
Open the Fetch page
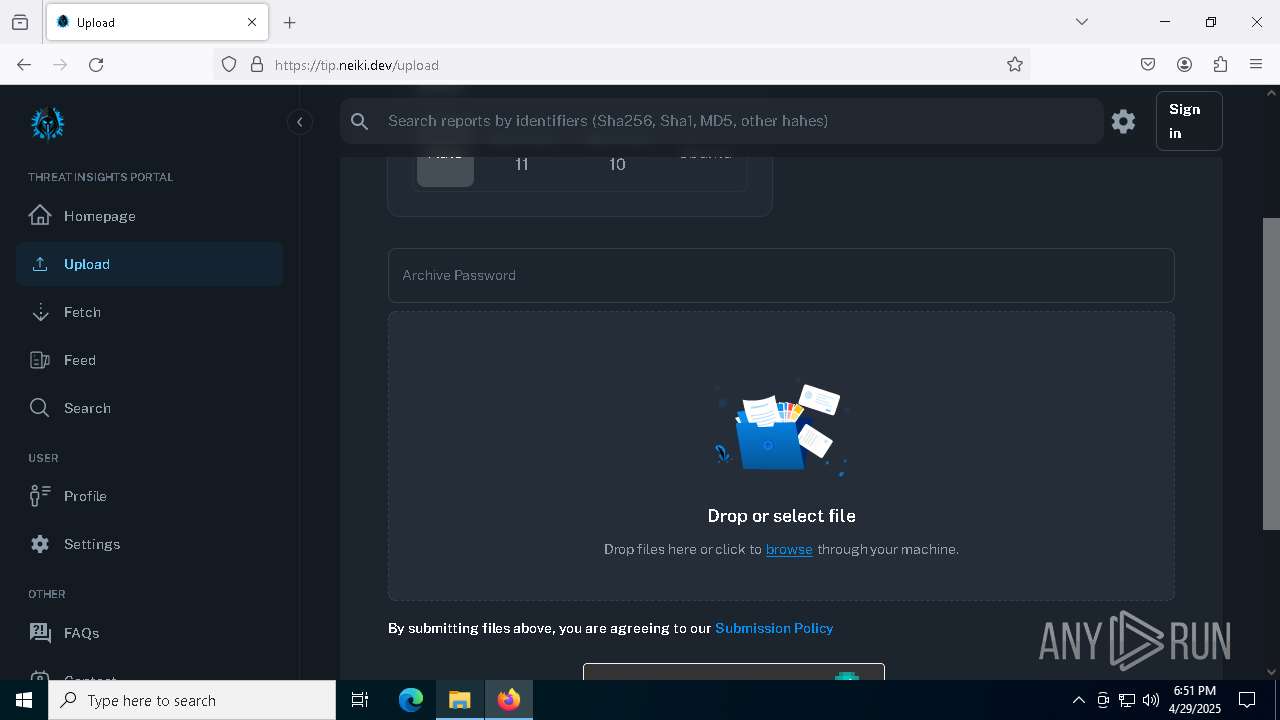point(149,312)
